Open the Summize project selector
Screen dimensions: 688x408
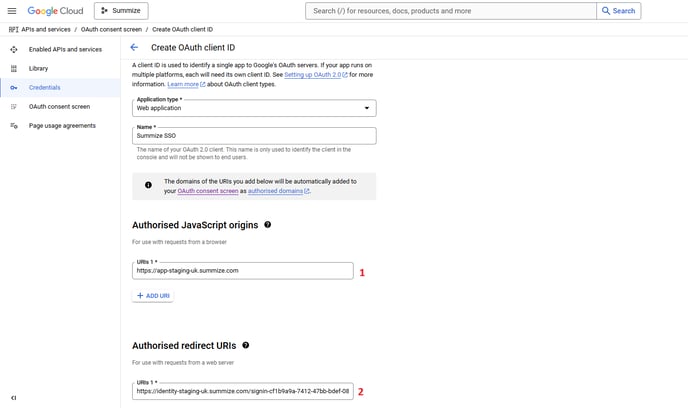[121, 11]
